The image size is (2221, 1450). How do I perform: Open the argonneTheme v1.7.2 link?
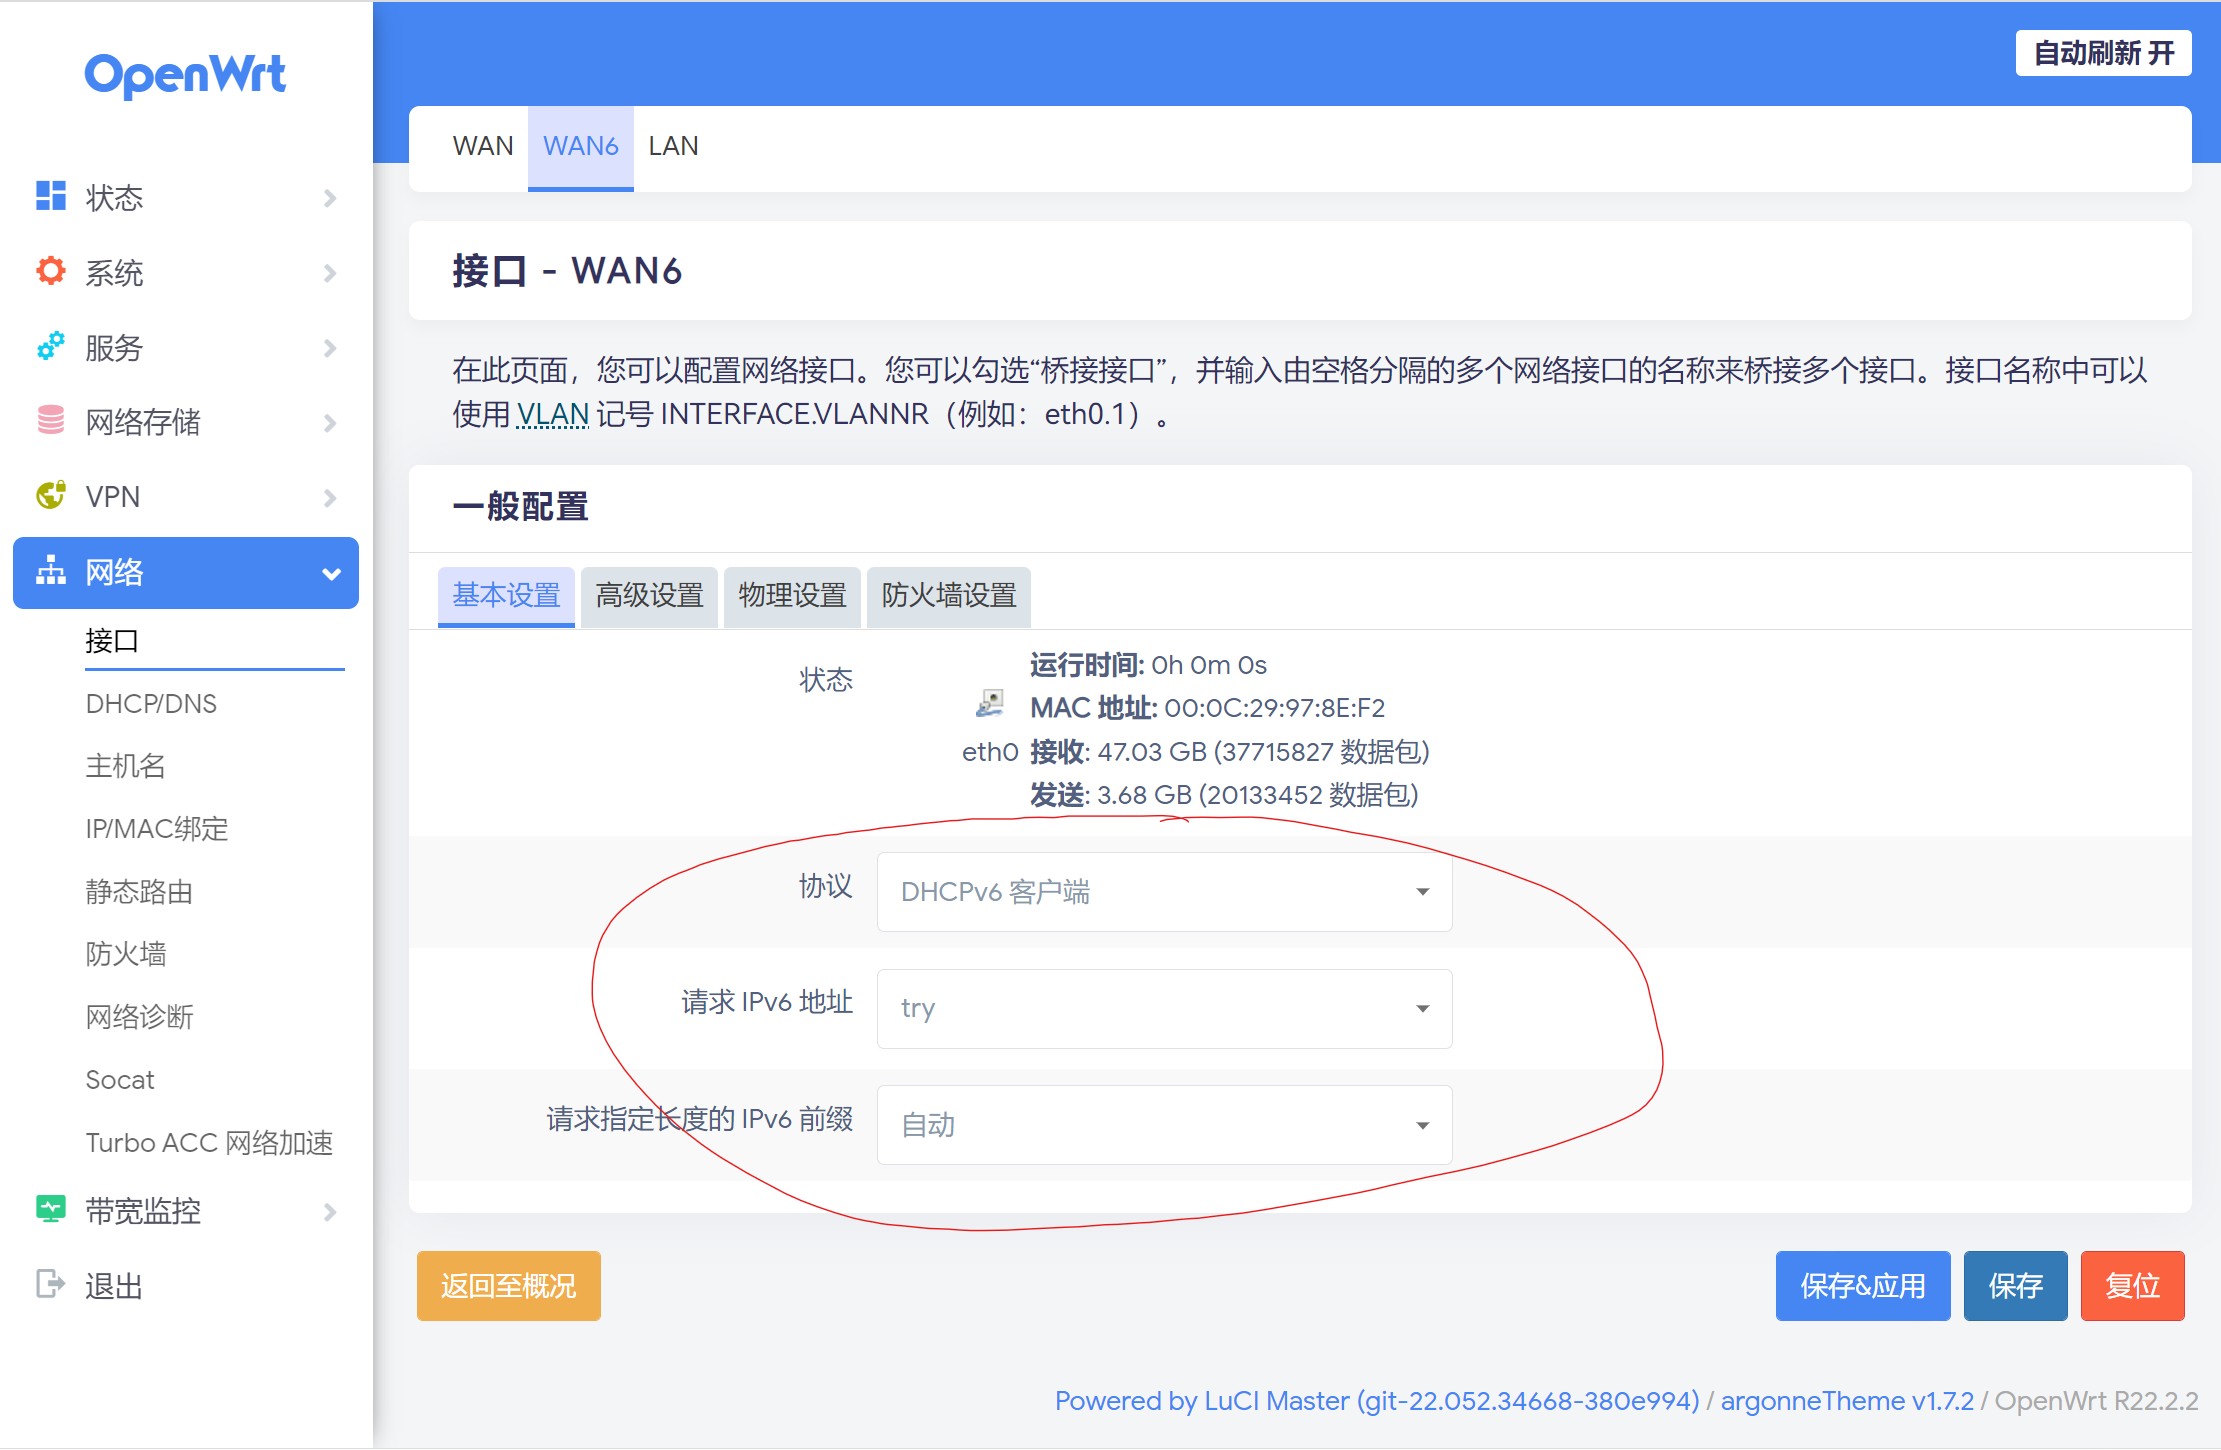1847,1401
